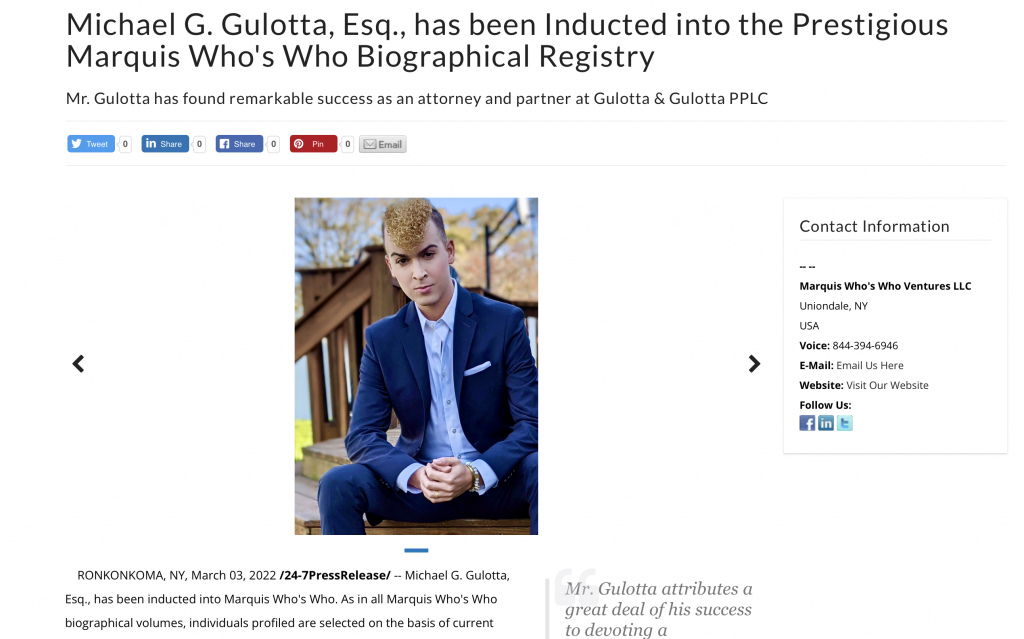Go to previous image with left arrow
Image resolution: width=1024 pixels, height=639 pixels.
coord(78,364)
